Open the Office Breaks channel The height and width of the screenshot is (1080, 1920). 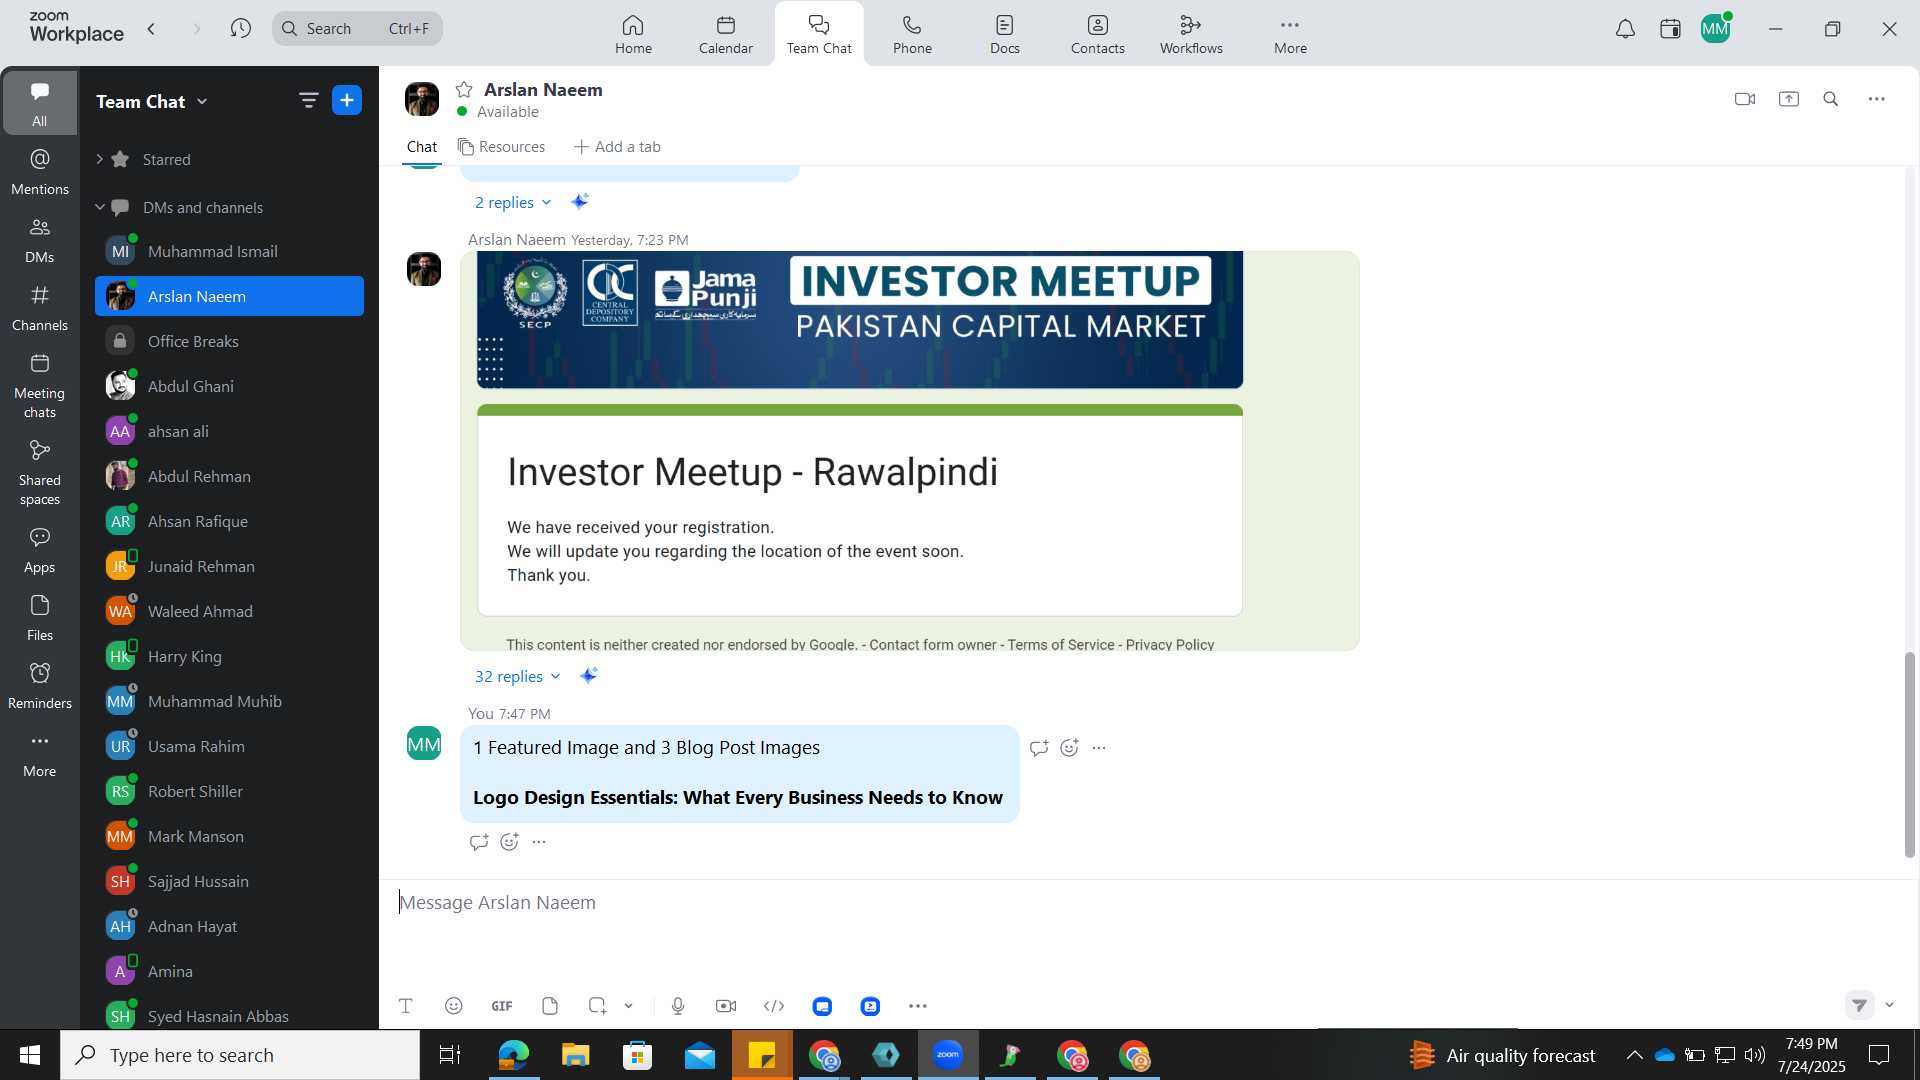pos(229,341)
